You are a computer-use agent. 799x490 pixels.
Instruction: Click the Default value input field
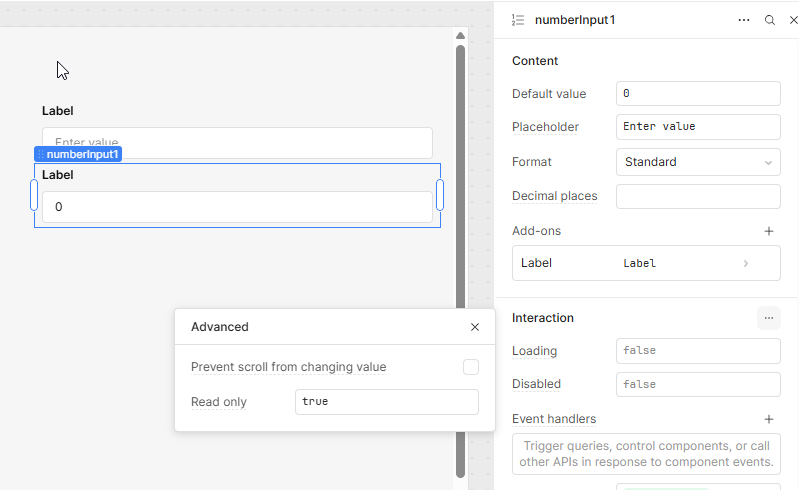[698, 93]
